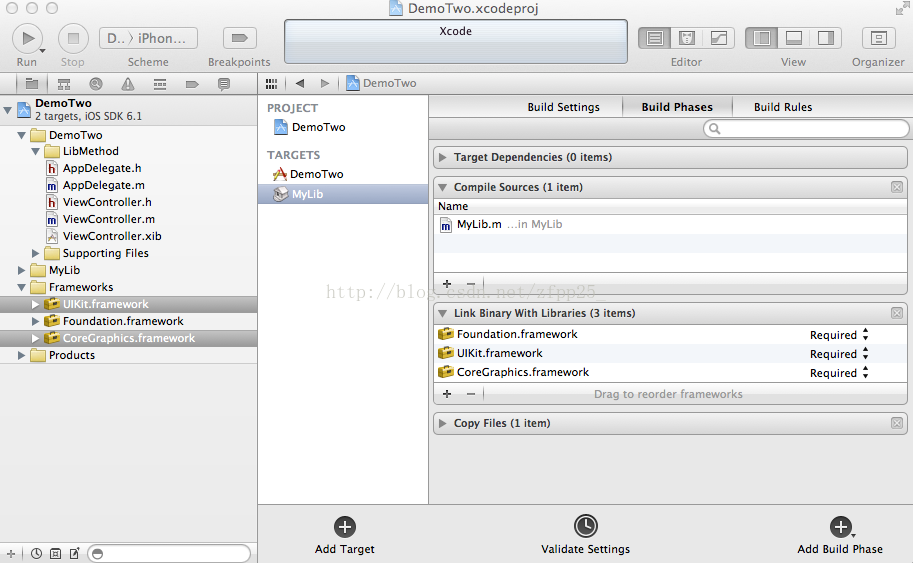Change Foundation.framework Required status popup

838,335
